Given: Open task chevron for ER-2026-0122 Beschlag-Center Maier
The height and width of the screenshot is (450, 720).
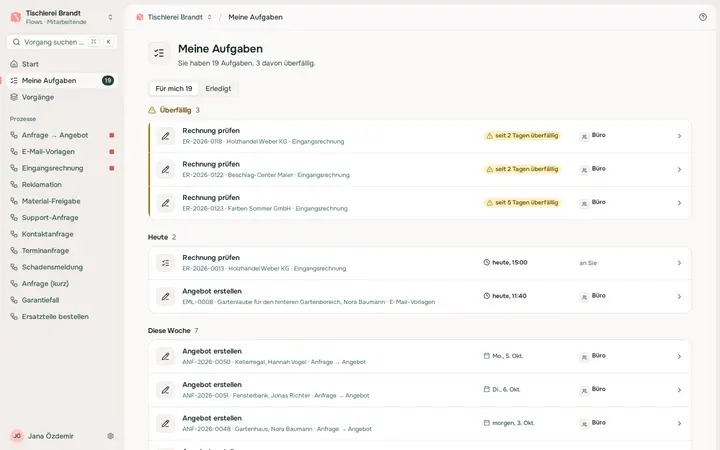Looking at the screenshot, I should pos(679,169).
